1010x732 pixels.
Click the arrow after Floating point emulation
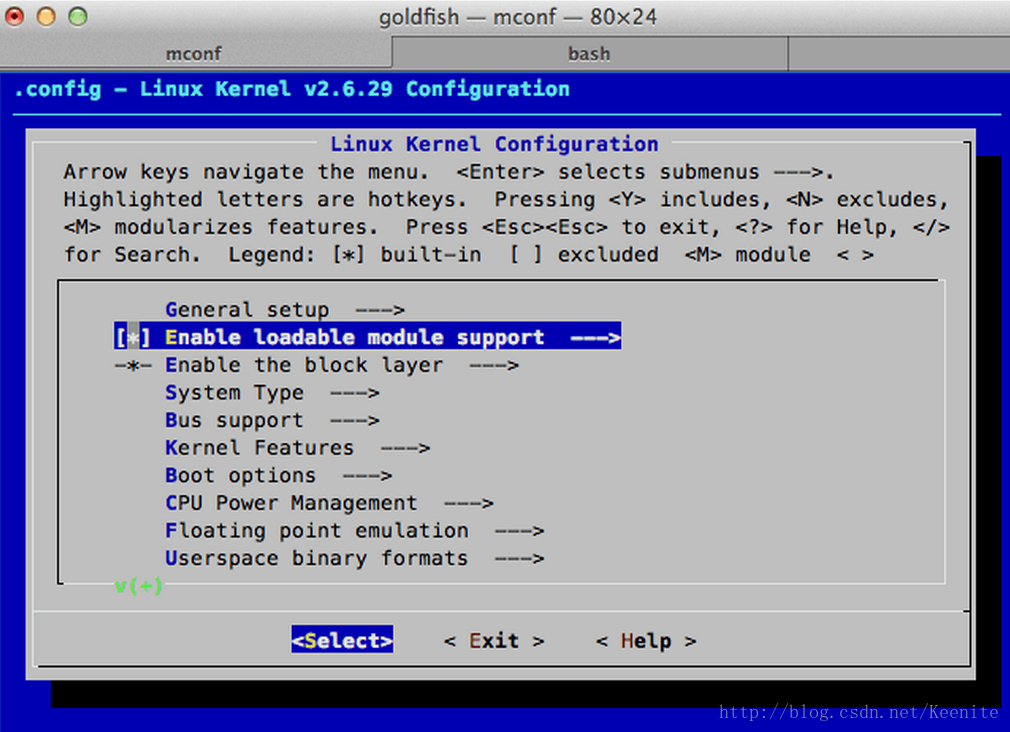[x=520, y=532]
